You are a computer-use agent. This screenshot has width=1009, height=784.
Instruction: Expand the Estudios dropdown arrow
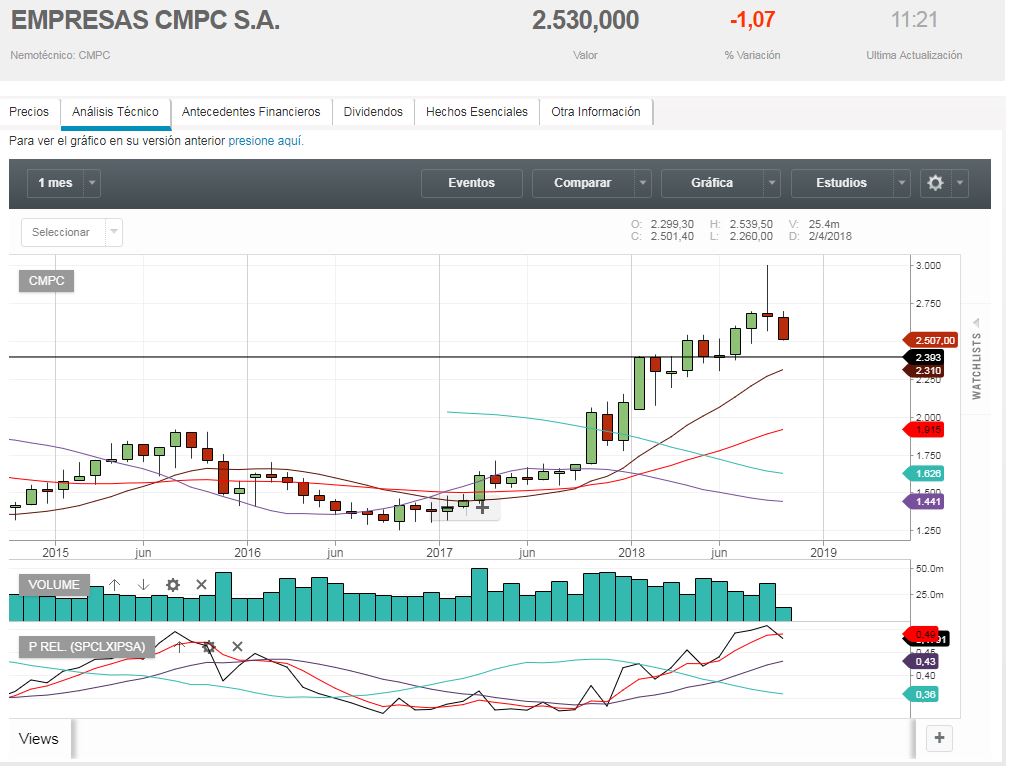tap(902, 183)
